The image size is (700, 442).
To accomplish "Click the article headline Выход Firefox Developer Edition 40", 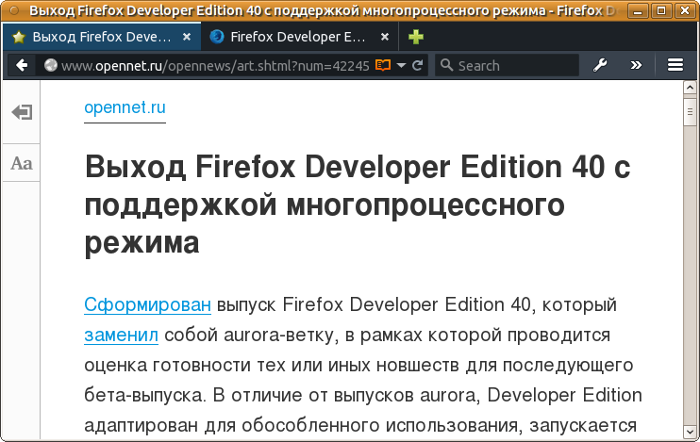I will (357, 204).
